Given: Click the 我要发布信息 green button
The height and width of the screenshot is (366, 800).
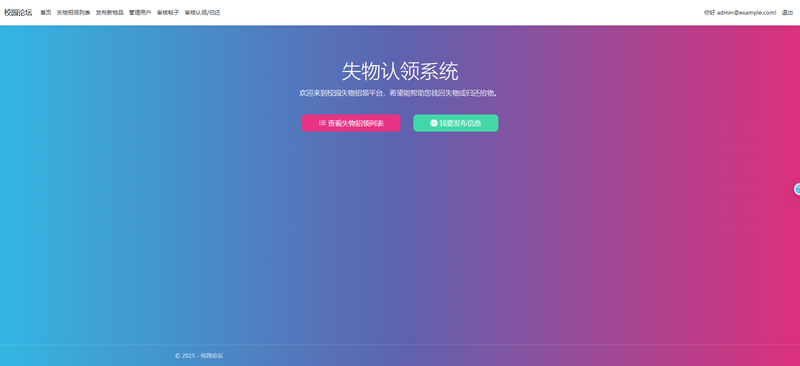Looking at the screenshot, I should 456,123.
